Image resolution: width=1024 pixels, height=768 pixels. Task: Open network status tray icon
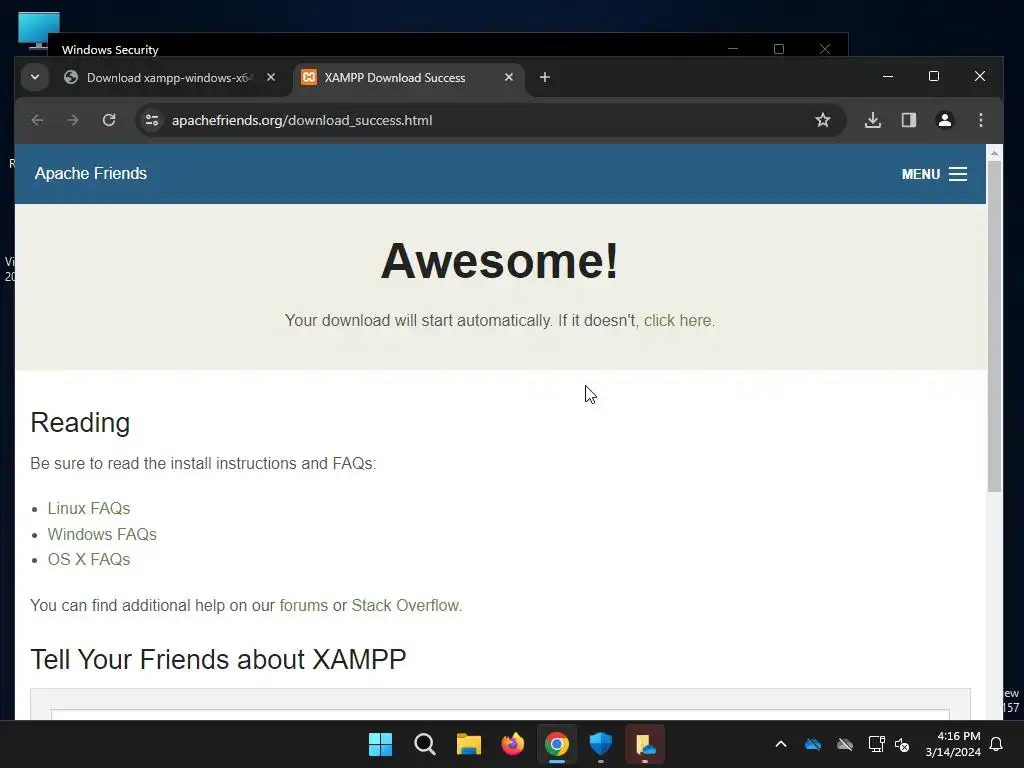tap(876, 744)
